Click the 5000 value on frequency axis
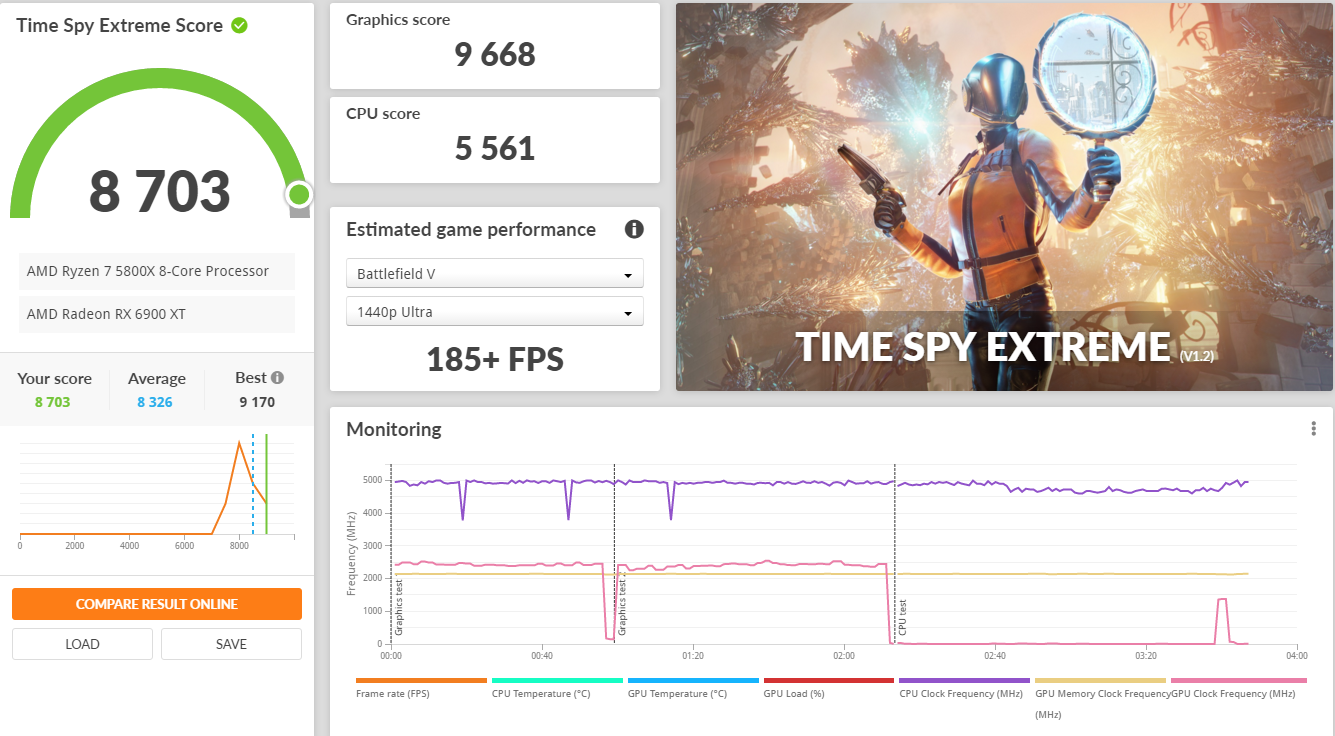 tap(371, 481)
